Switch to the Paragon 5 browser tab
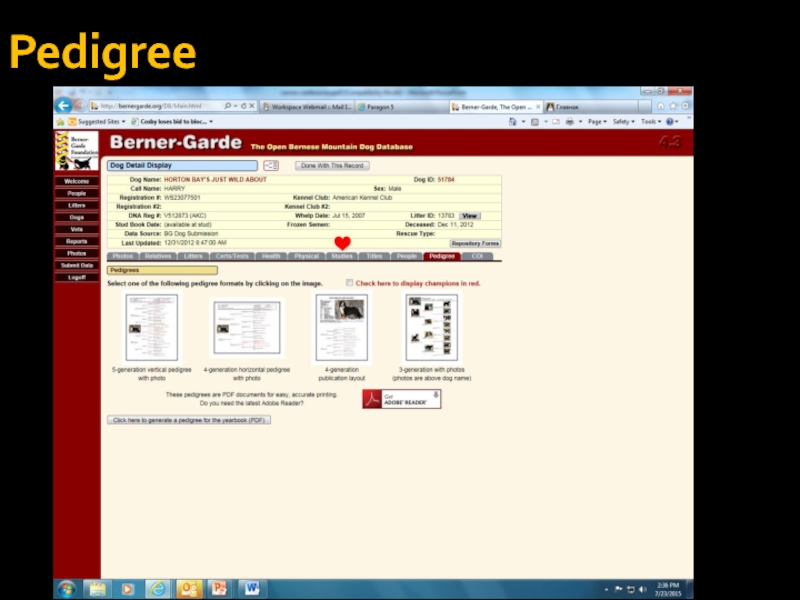The image size is (800, 600). (401, 107)
